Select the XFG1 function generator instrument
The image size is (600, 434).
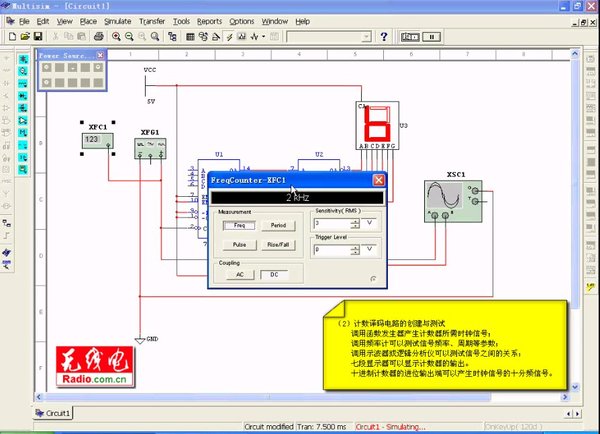point(150,148)
